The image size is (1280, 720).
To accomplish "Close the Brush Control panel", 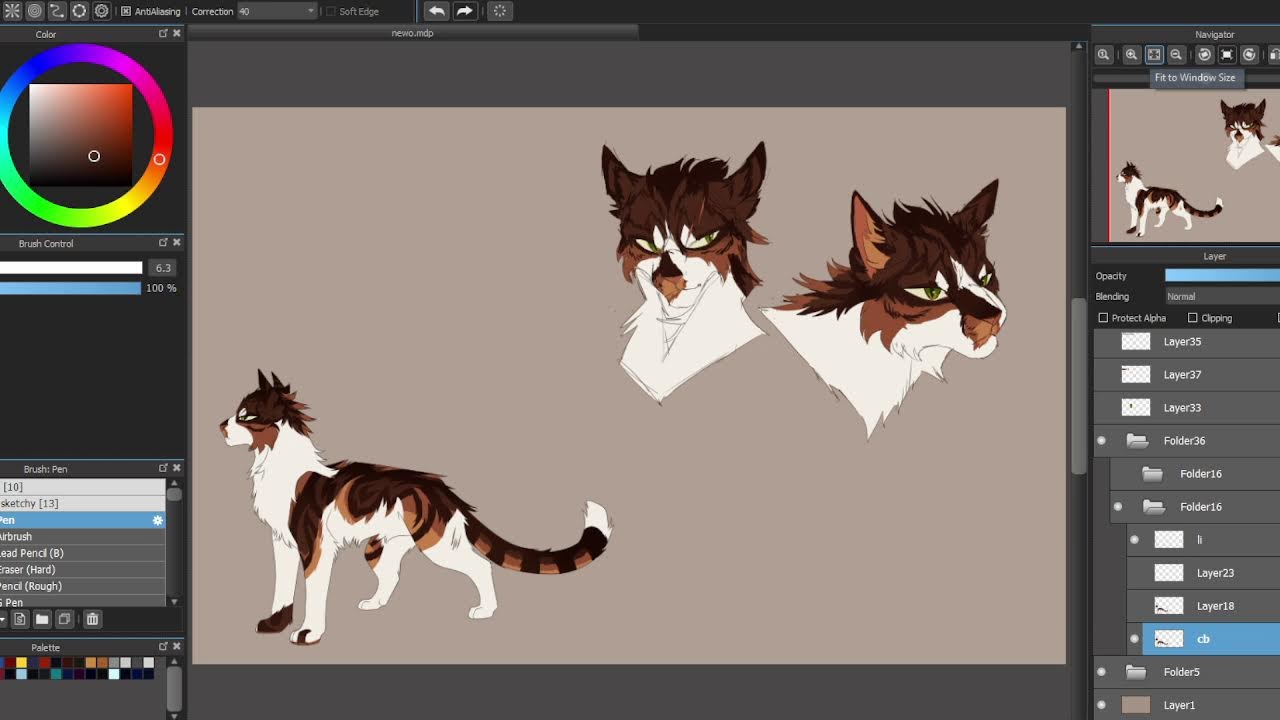I will [177, 242].
